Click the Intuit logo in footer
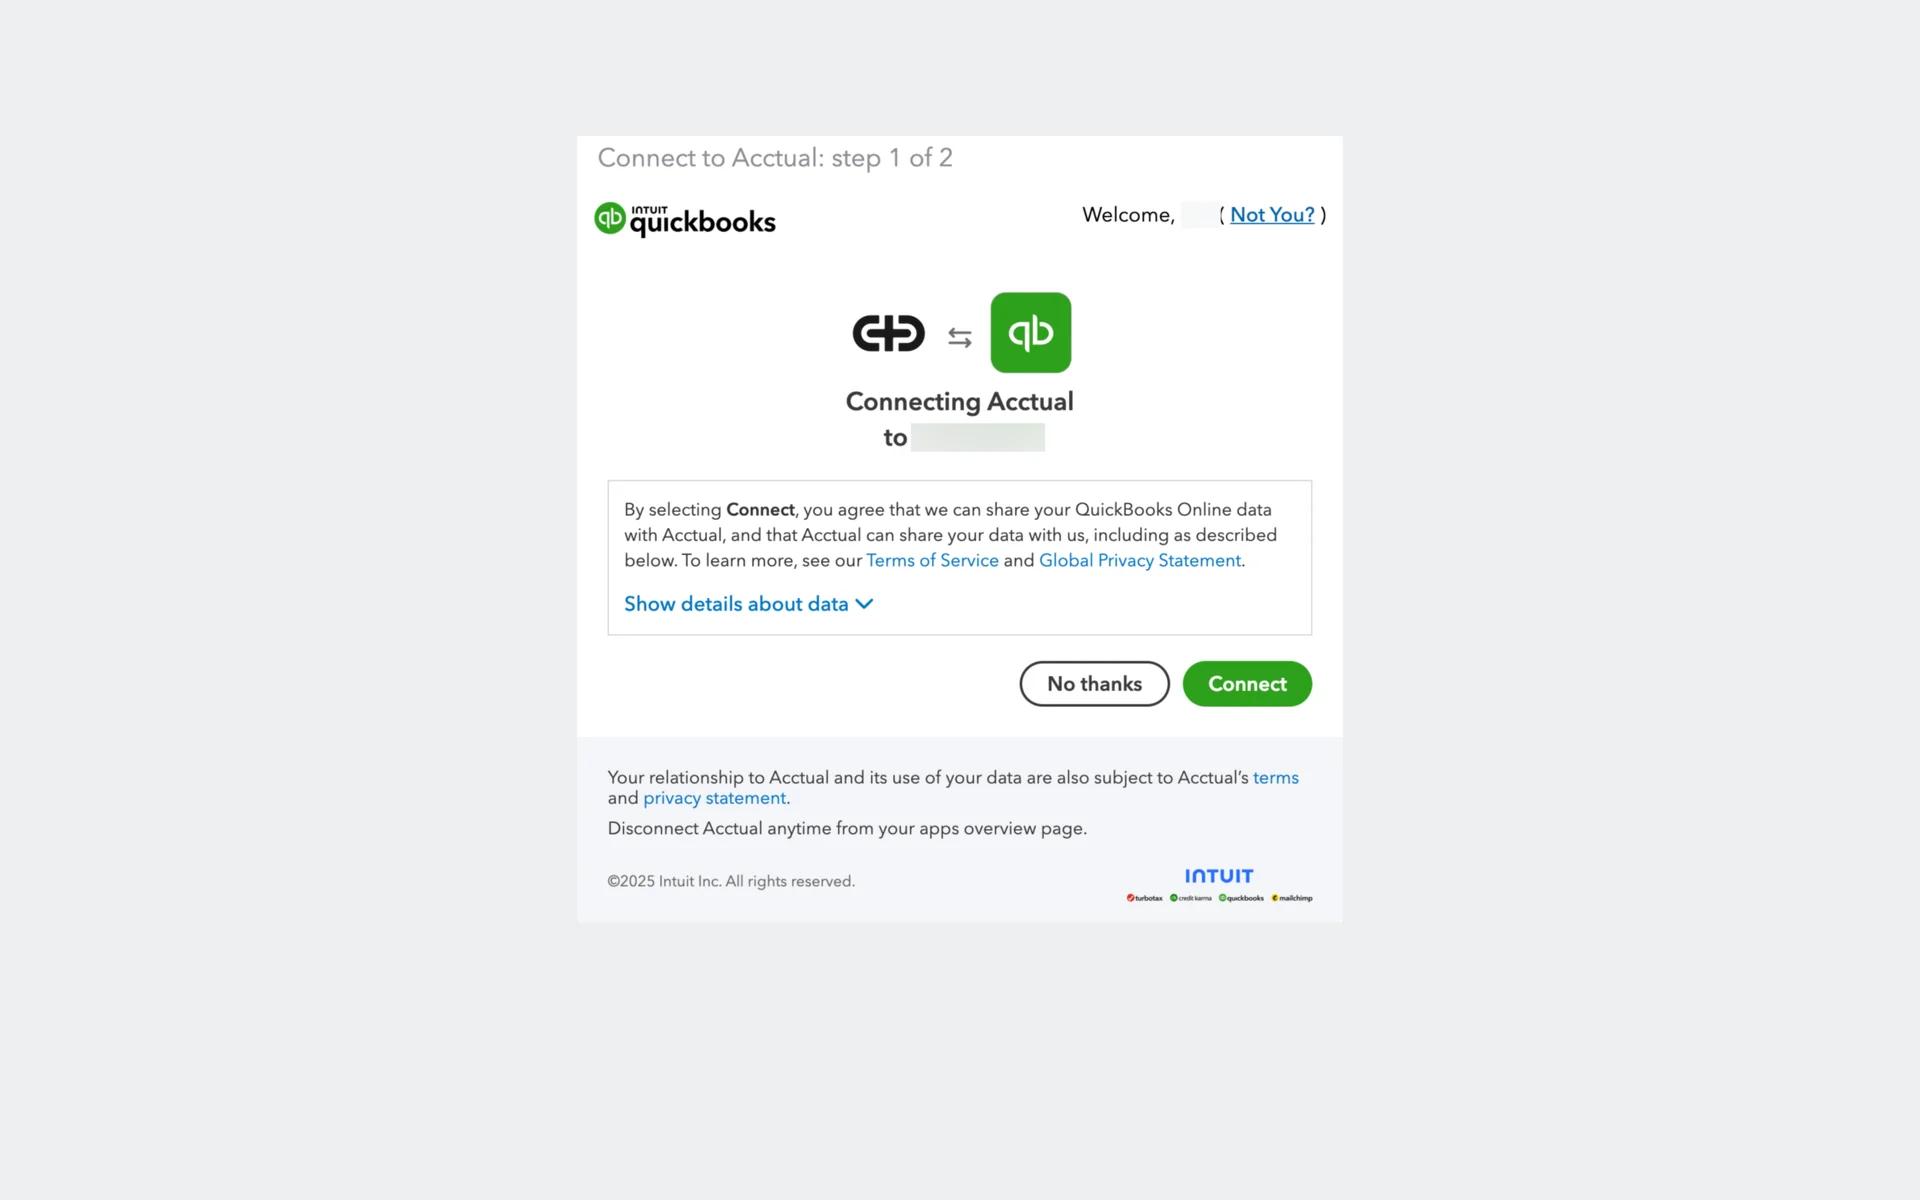Image resolution: width=1920 pixels, height=1200 pixels. pyautogui.click(x=1219, y=876)
